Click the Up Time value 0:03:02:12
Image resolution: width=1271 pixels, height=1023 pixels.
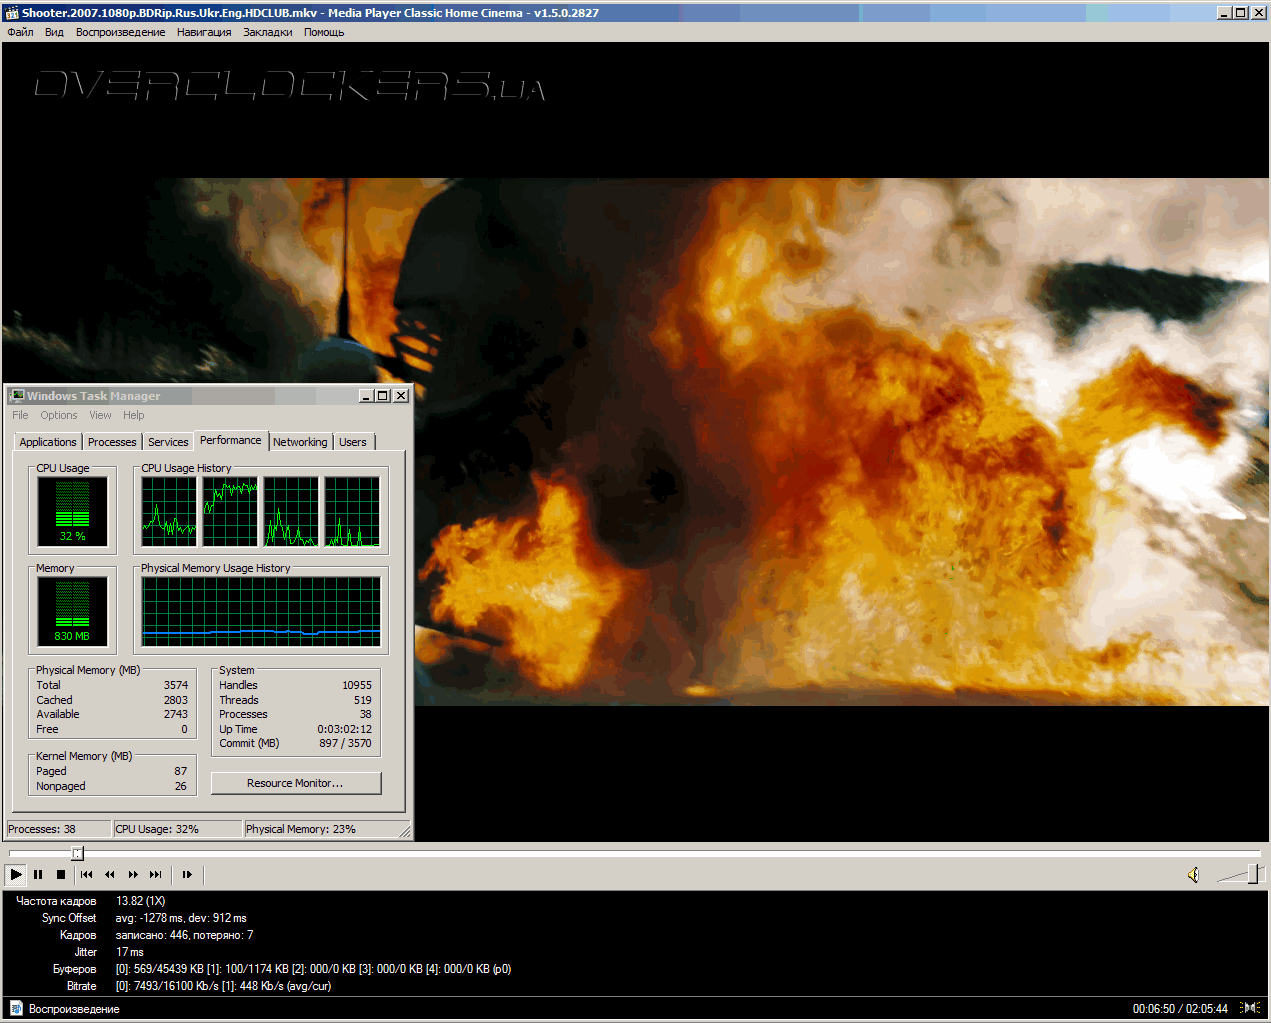[x=344, y=729]
